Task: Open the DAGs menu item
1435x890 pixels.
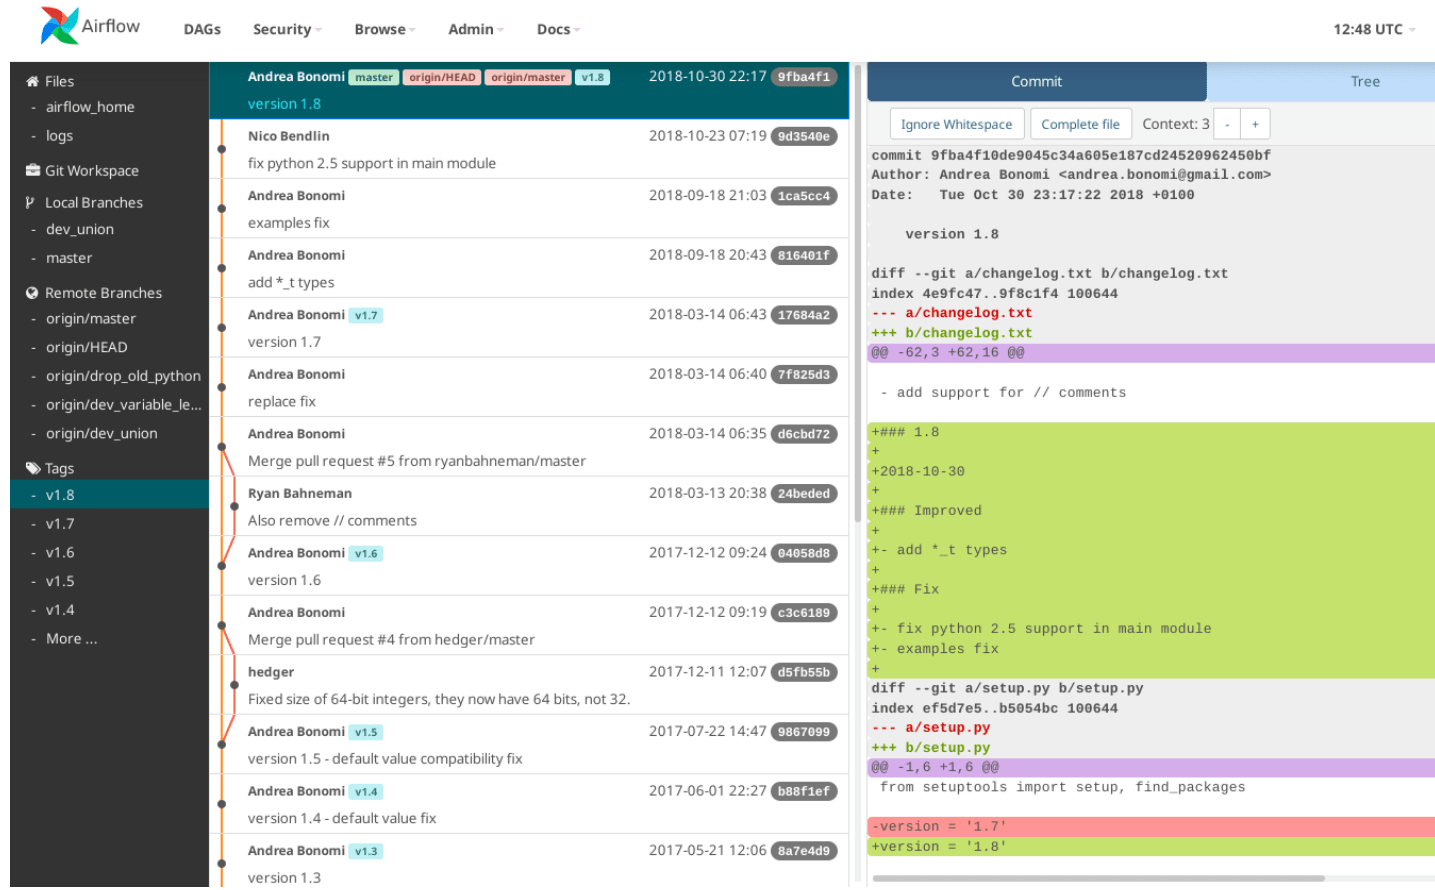Action: pyautogui.click(x=202, y=29)
